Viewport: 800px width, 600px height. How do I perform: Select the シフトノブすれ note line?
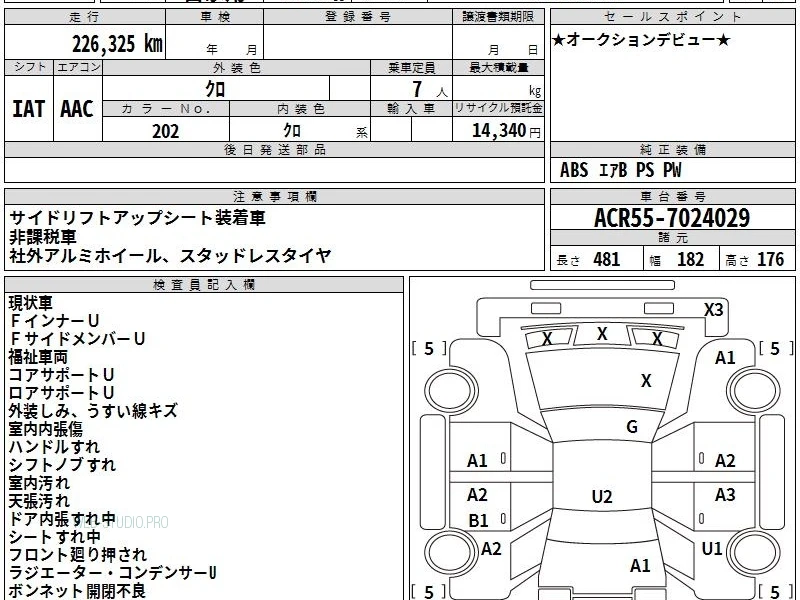(x=62, y=465)
